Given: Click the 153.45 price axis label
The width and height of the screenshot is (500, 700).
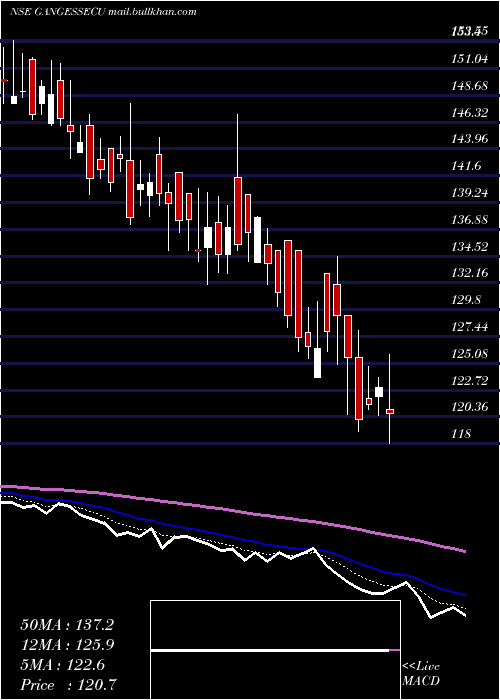Looking at the screenshot, I should coord(468,32).
